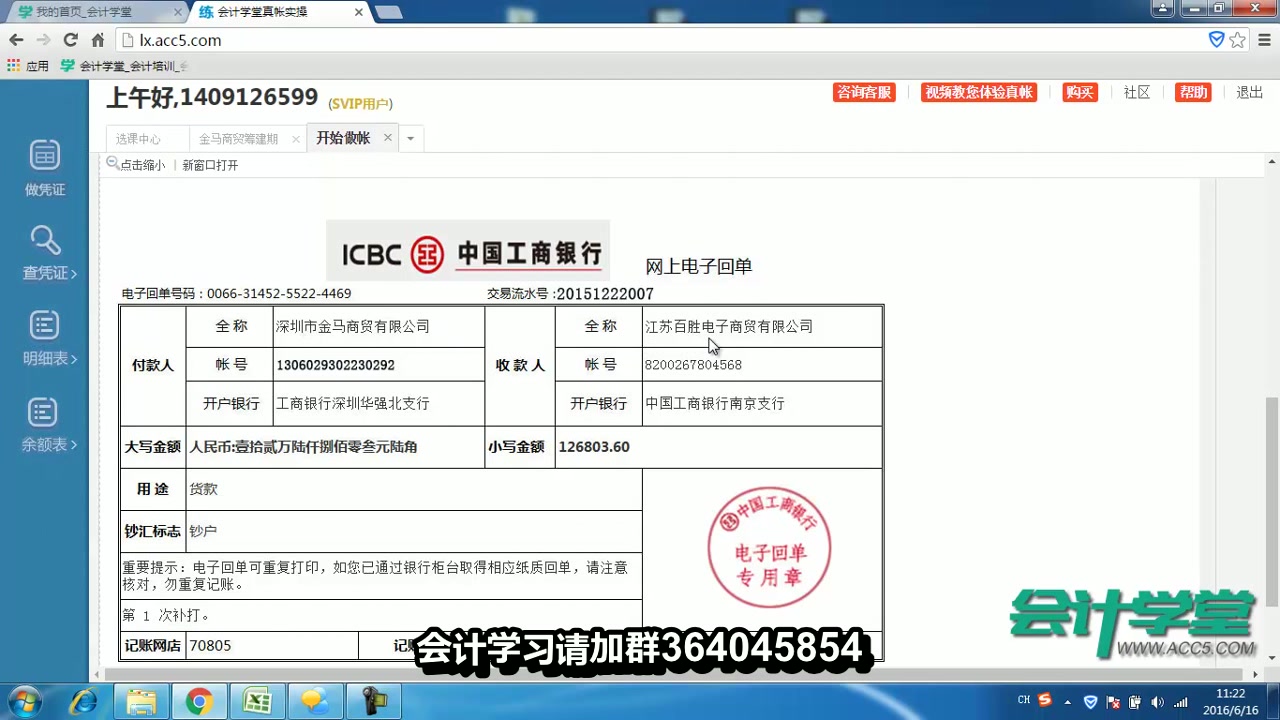Open the 明细表 sidebar panel

pyautogui.click(x=44, y=340)
